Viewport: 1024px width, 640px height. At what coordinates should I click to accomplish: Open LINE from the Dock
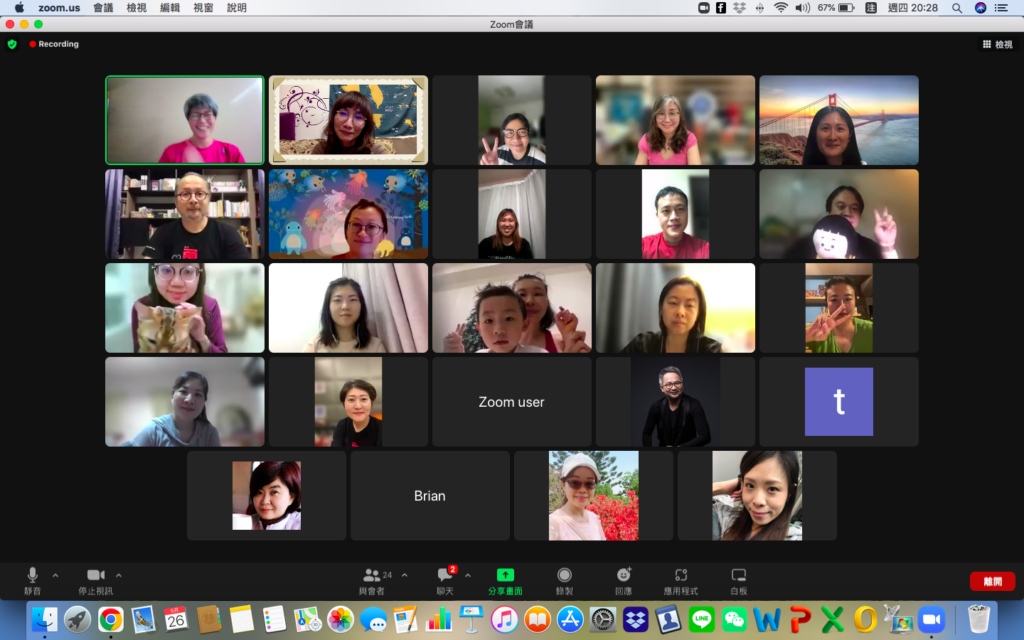coord(701,619)
